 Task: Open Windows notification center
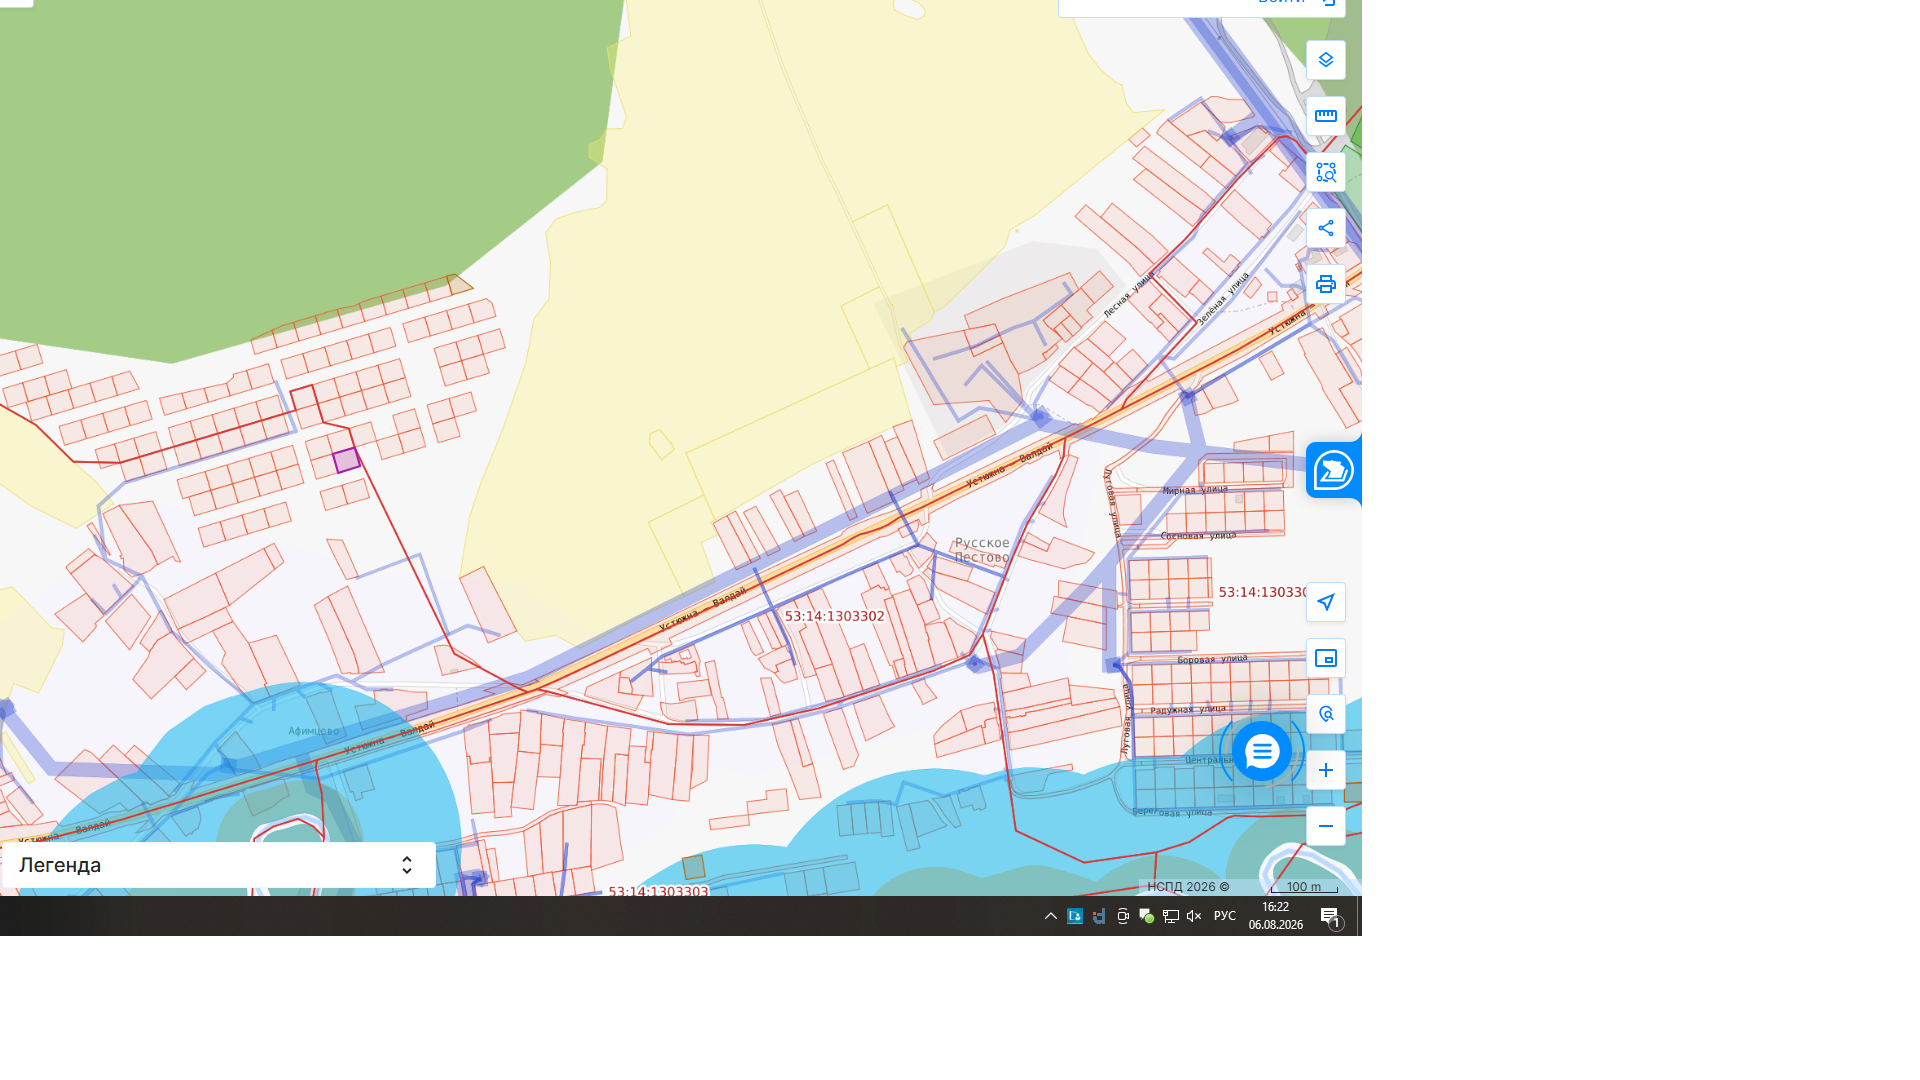1330,916
